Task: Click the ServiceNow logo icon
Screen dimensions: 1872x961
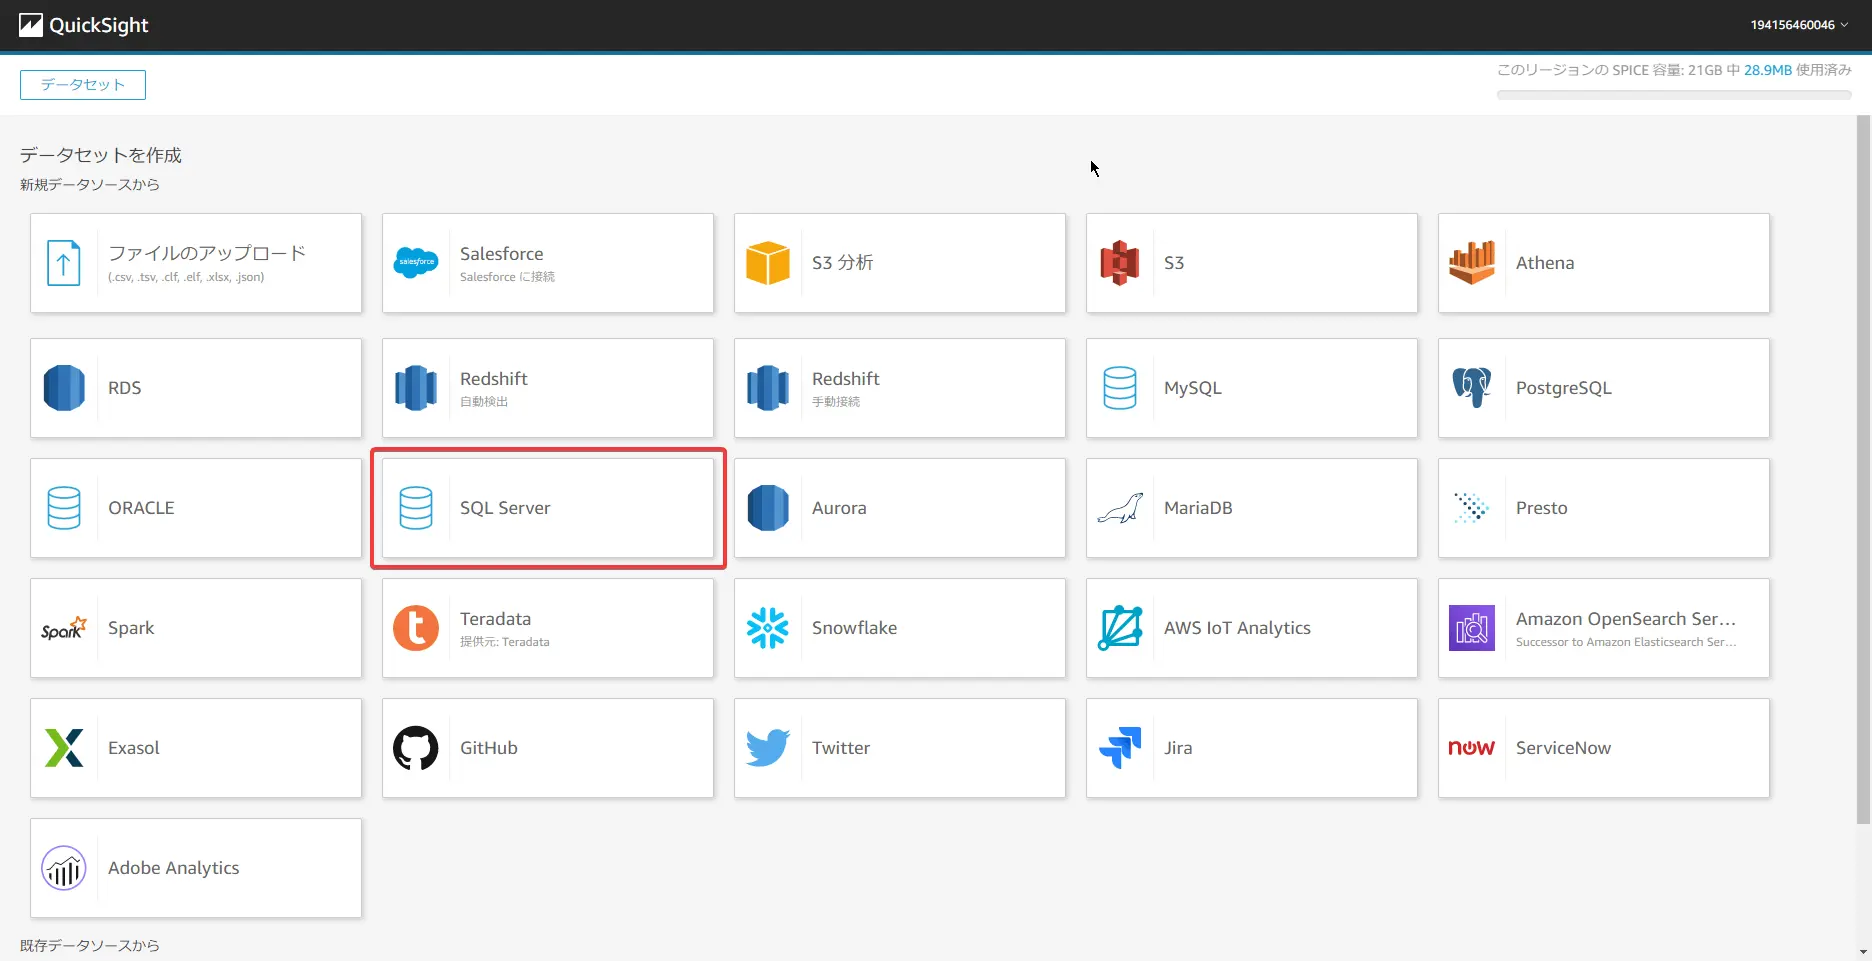Action: [x=1472, y=748]
